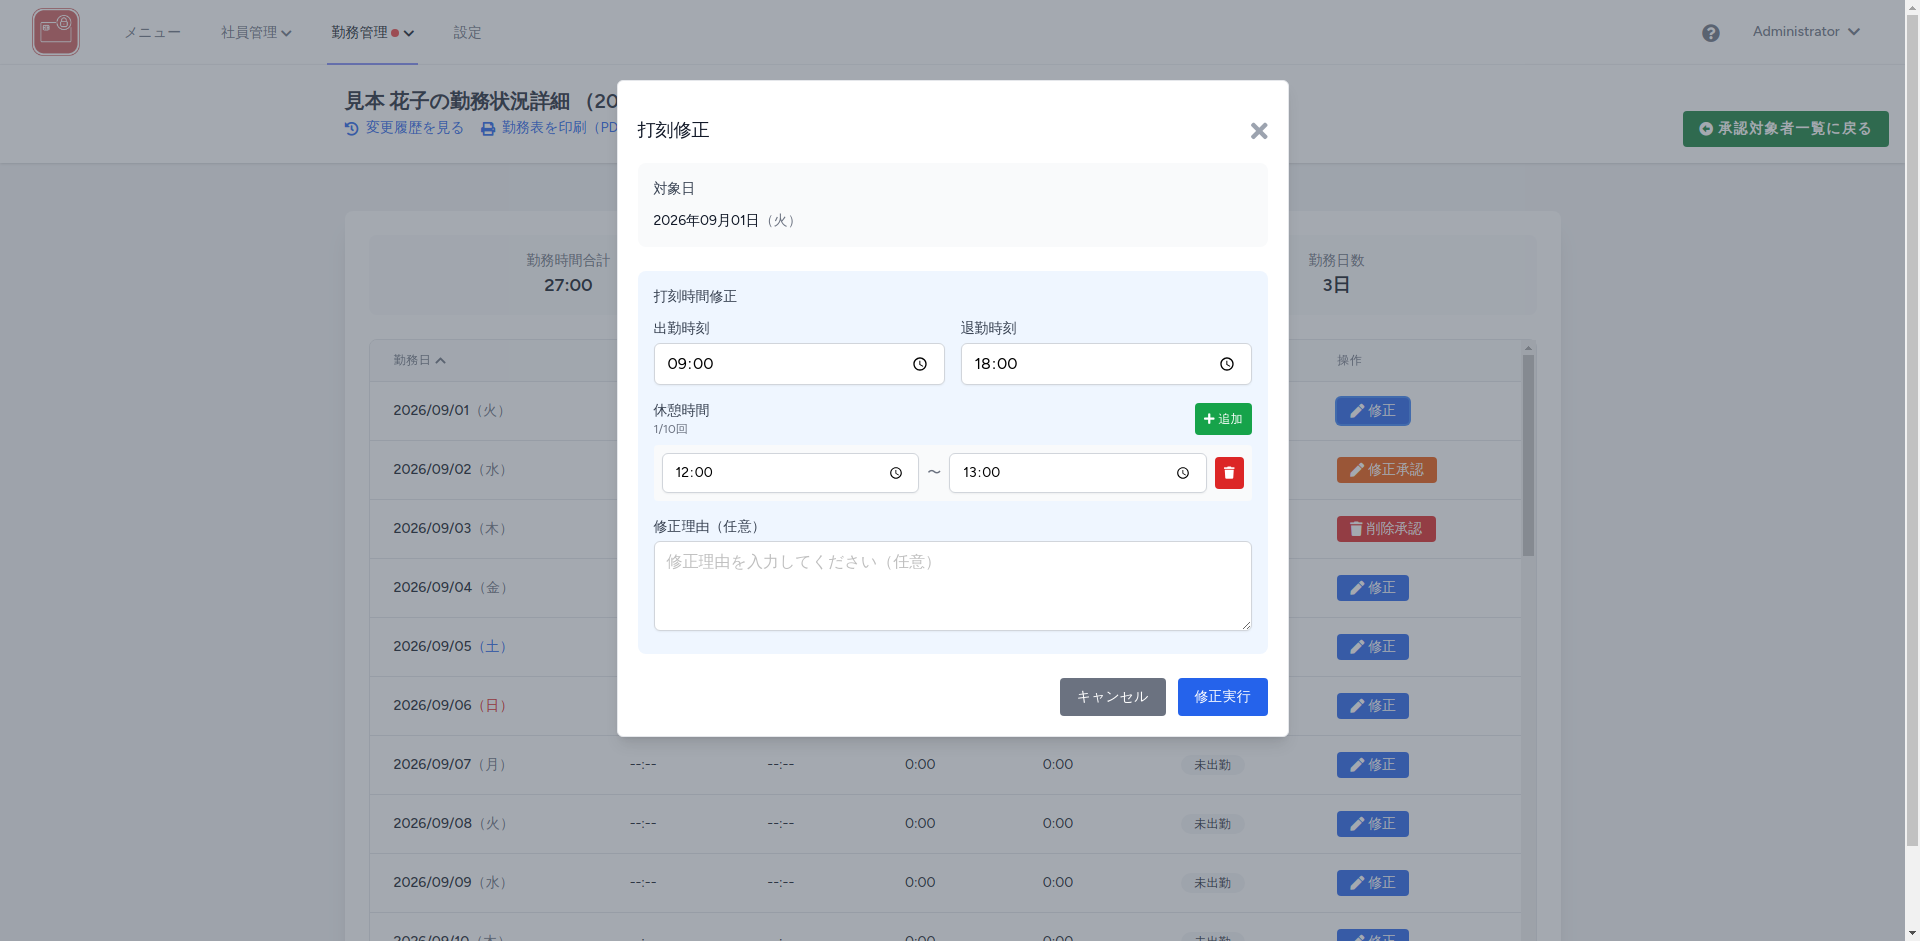Screen dimensions: 1920x941
Task: Close the 打刻修正 dialog with the X icon
Action: click(x=1259, y=131)
